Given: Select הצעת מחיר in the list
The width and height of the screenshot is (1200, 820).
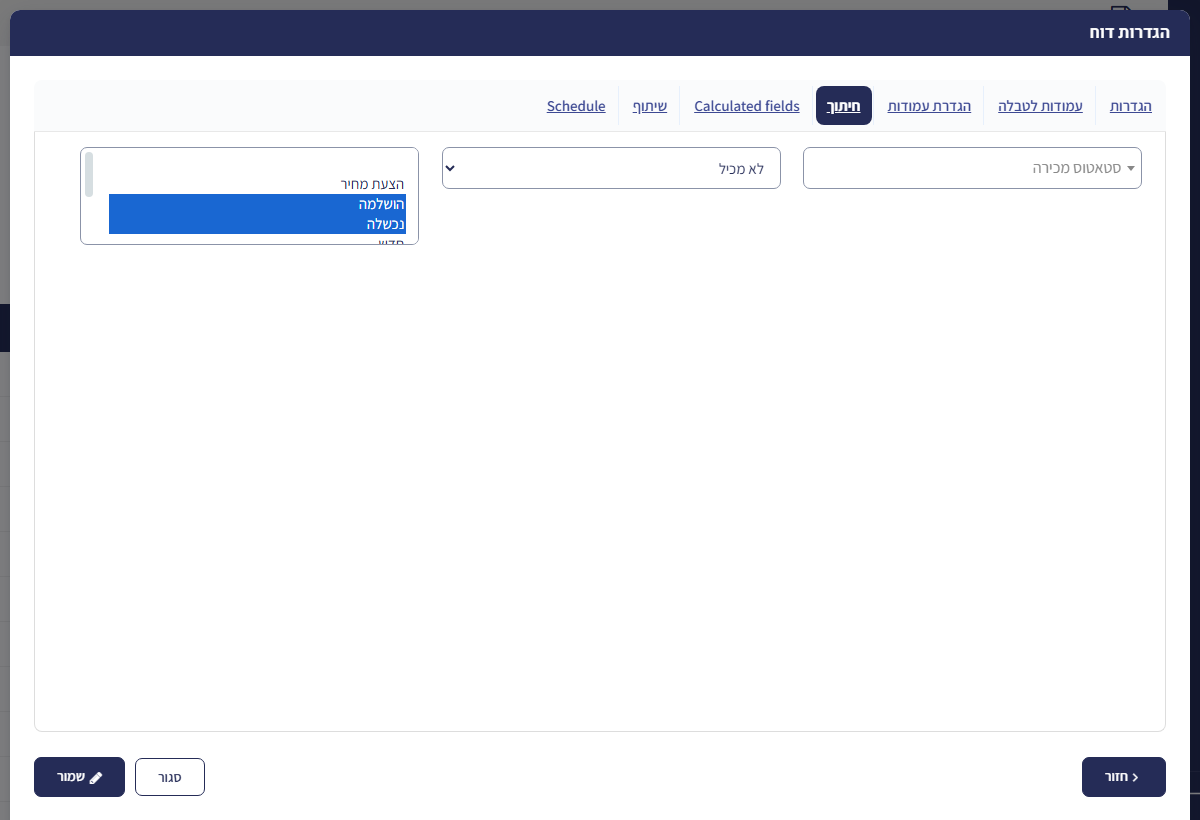Looking at the screenshot, I should 257,184.
